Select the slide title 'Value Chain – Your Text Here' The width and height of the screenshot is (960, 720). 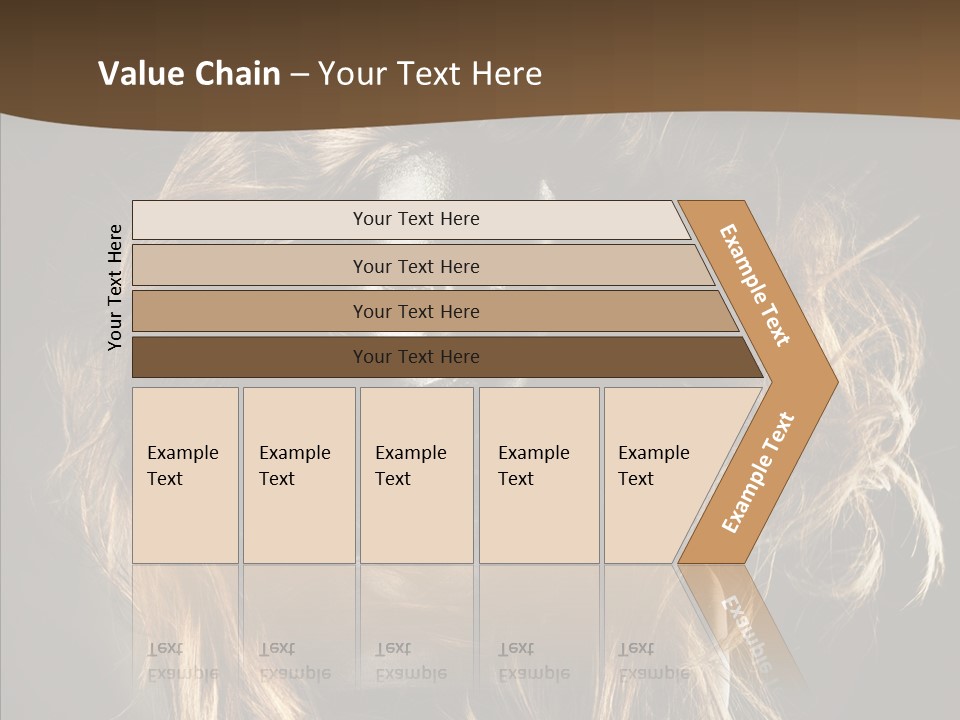click(x=320, y=73)
